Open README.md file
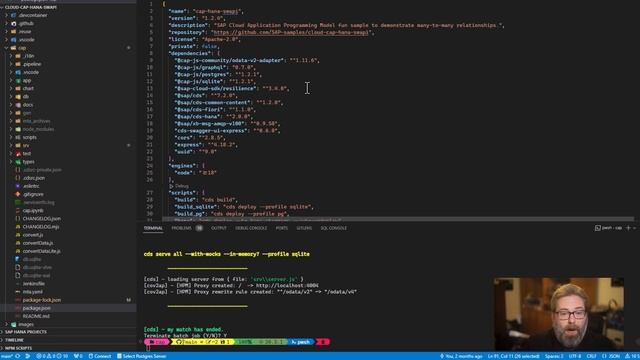The image size is (640, 360). click(x=36, y=316)
